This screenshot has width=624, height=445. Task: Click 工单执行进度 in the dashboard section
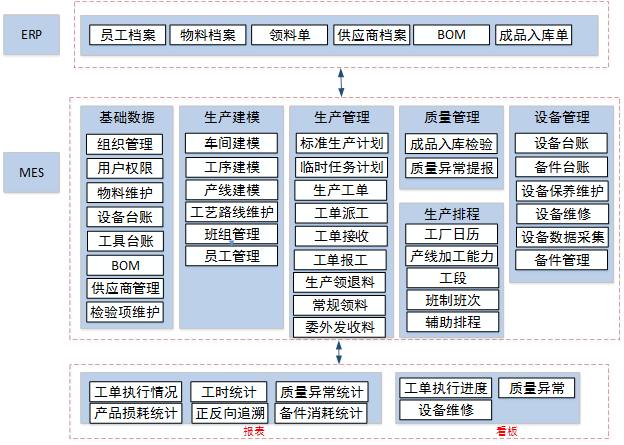pos(445,388)
